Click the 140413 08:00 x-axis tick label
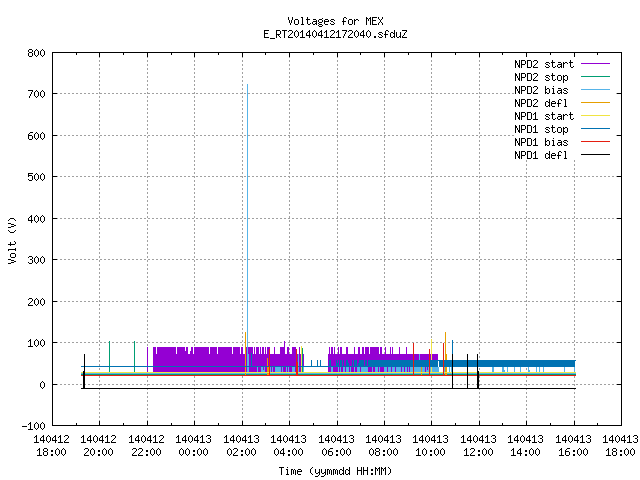The width and height of the screenshot is (640, 480). pyautogui.click(x=384, y=446)
